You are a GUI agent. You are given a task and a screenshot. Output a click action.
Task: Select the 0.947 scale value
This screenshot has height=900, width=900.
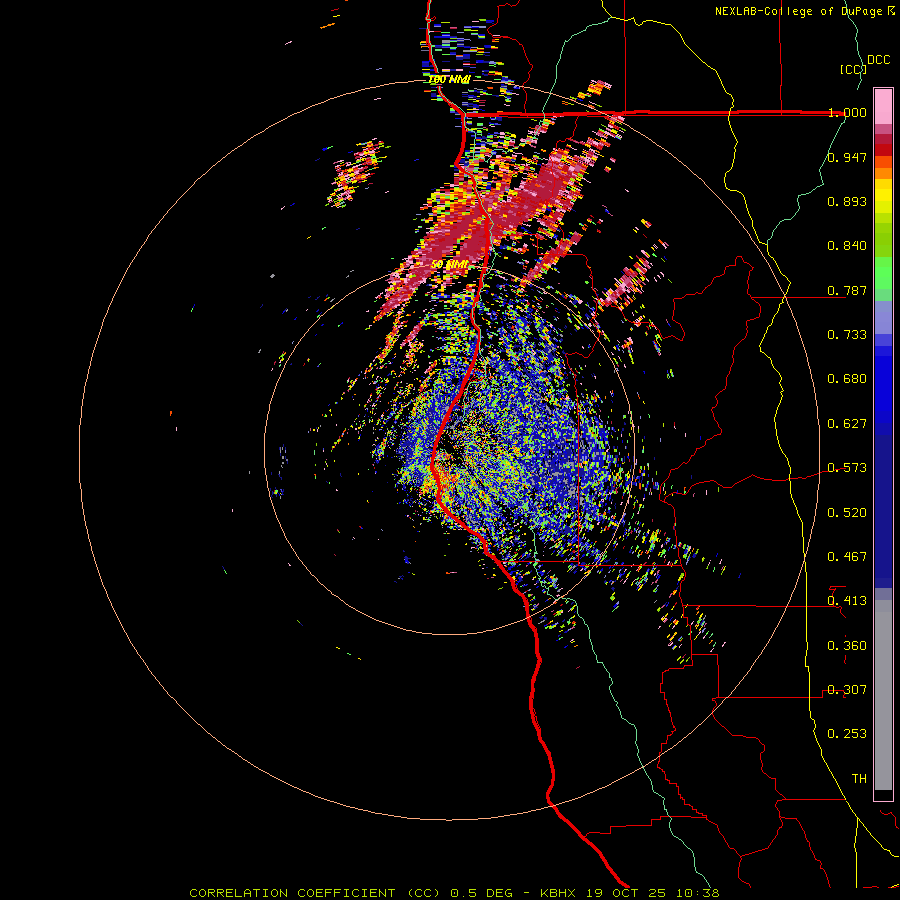click(x=847, y=157)
